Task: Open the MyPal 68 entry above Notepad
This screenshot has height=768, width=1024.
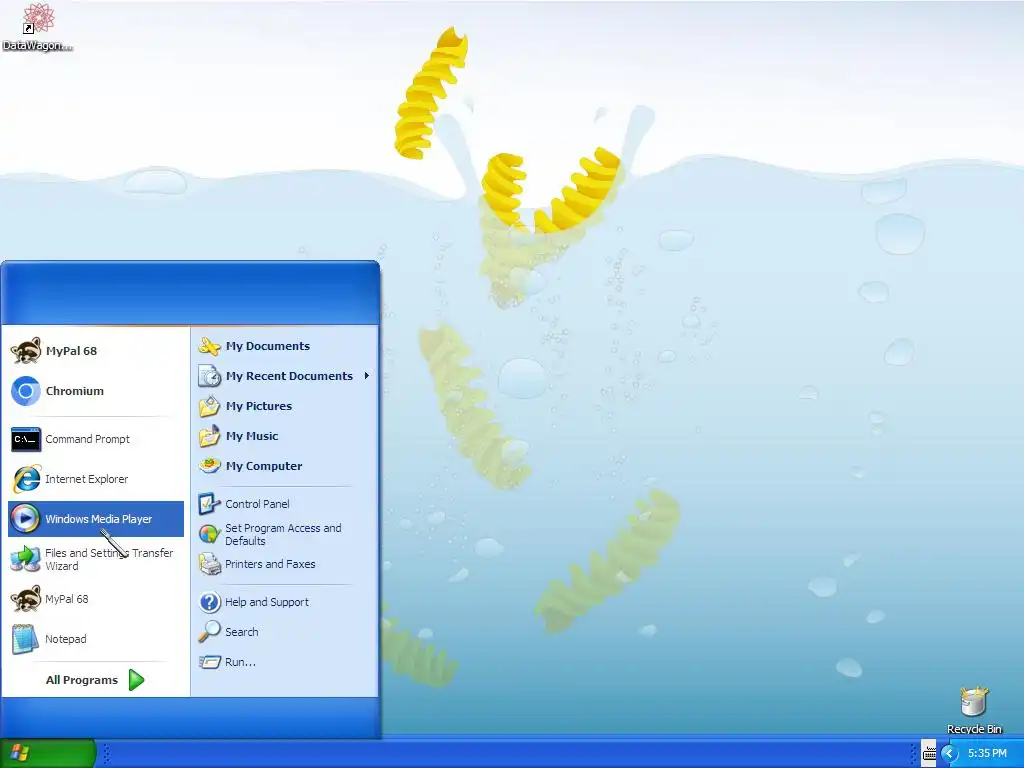Action: click(96, 599)
